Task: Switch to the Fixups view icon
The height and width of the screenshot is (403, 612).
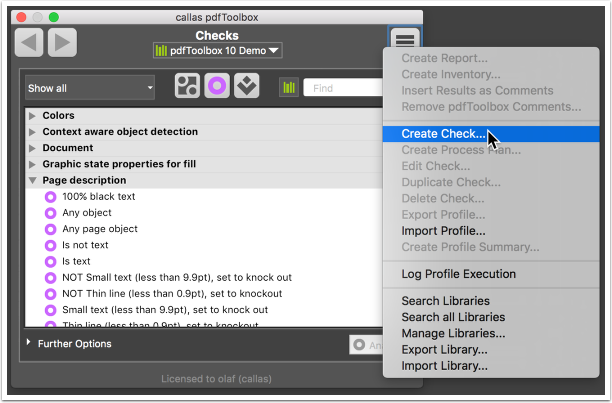Action: (247, 86)
